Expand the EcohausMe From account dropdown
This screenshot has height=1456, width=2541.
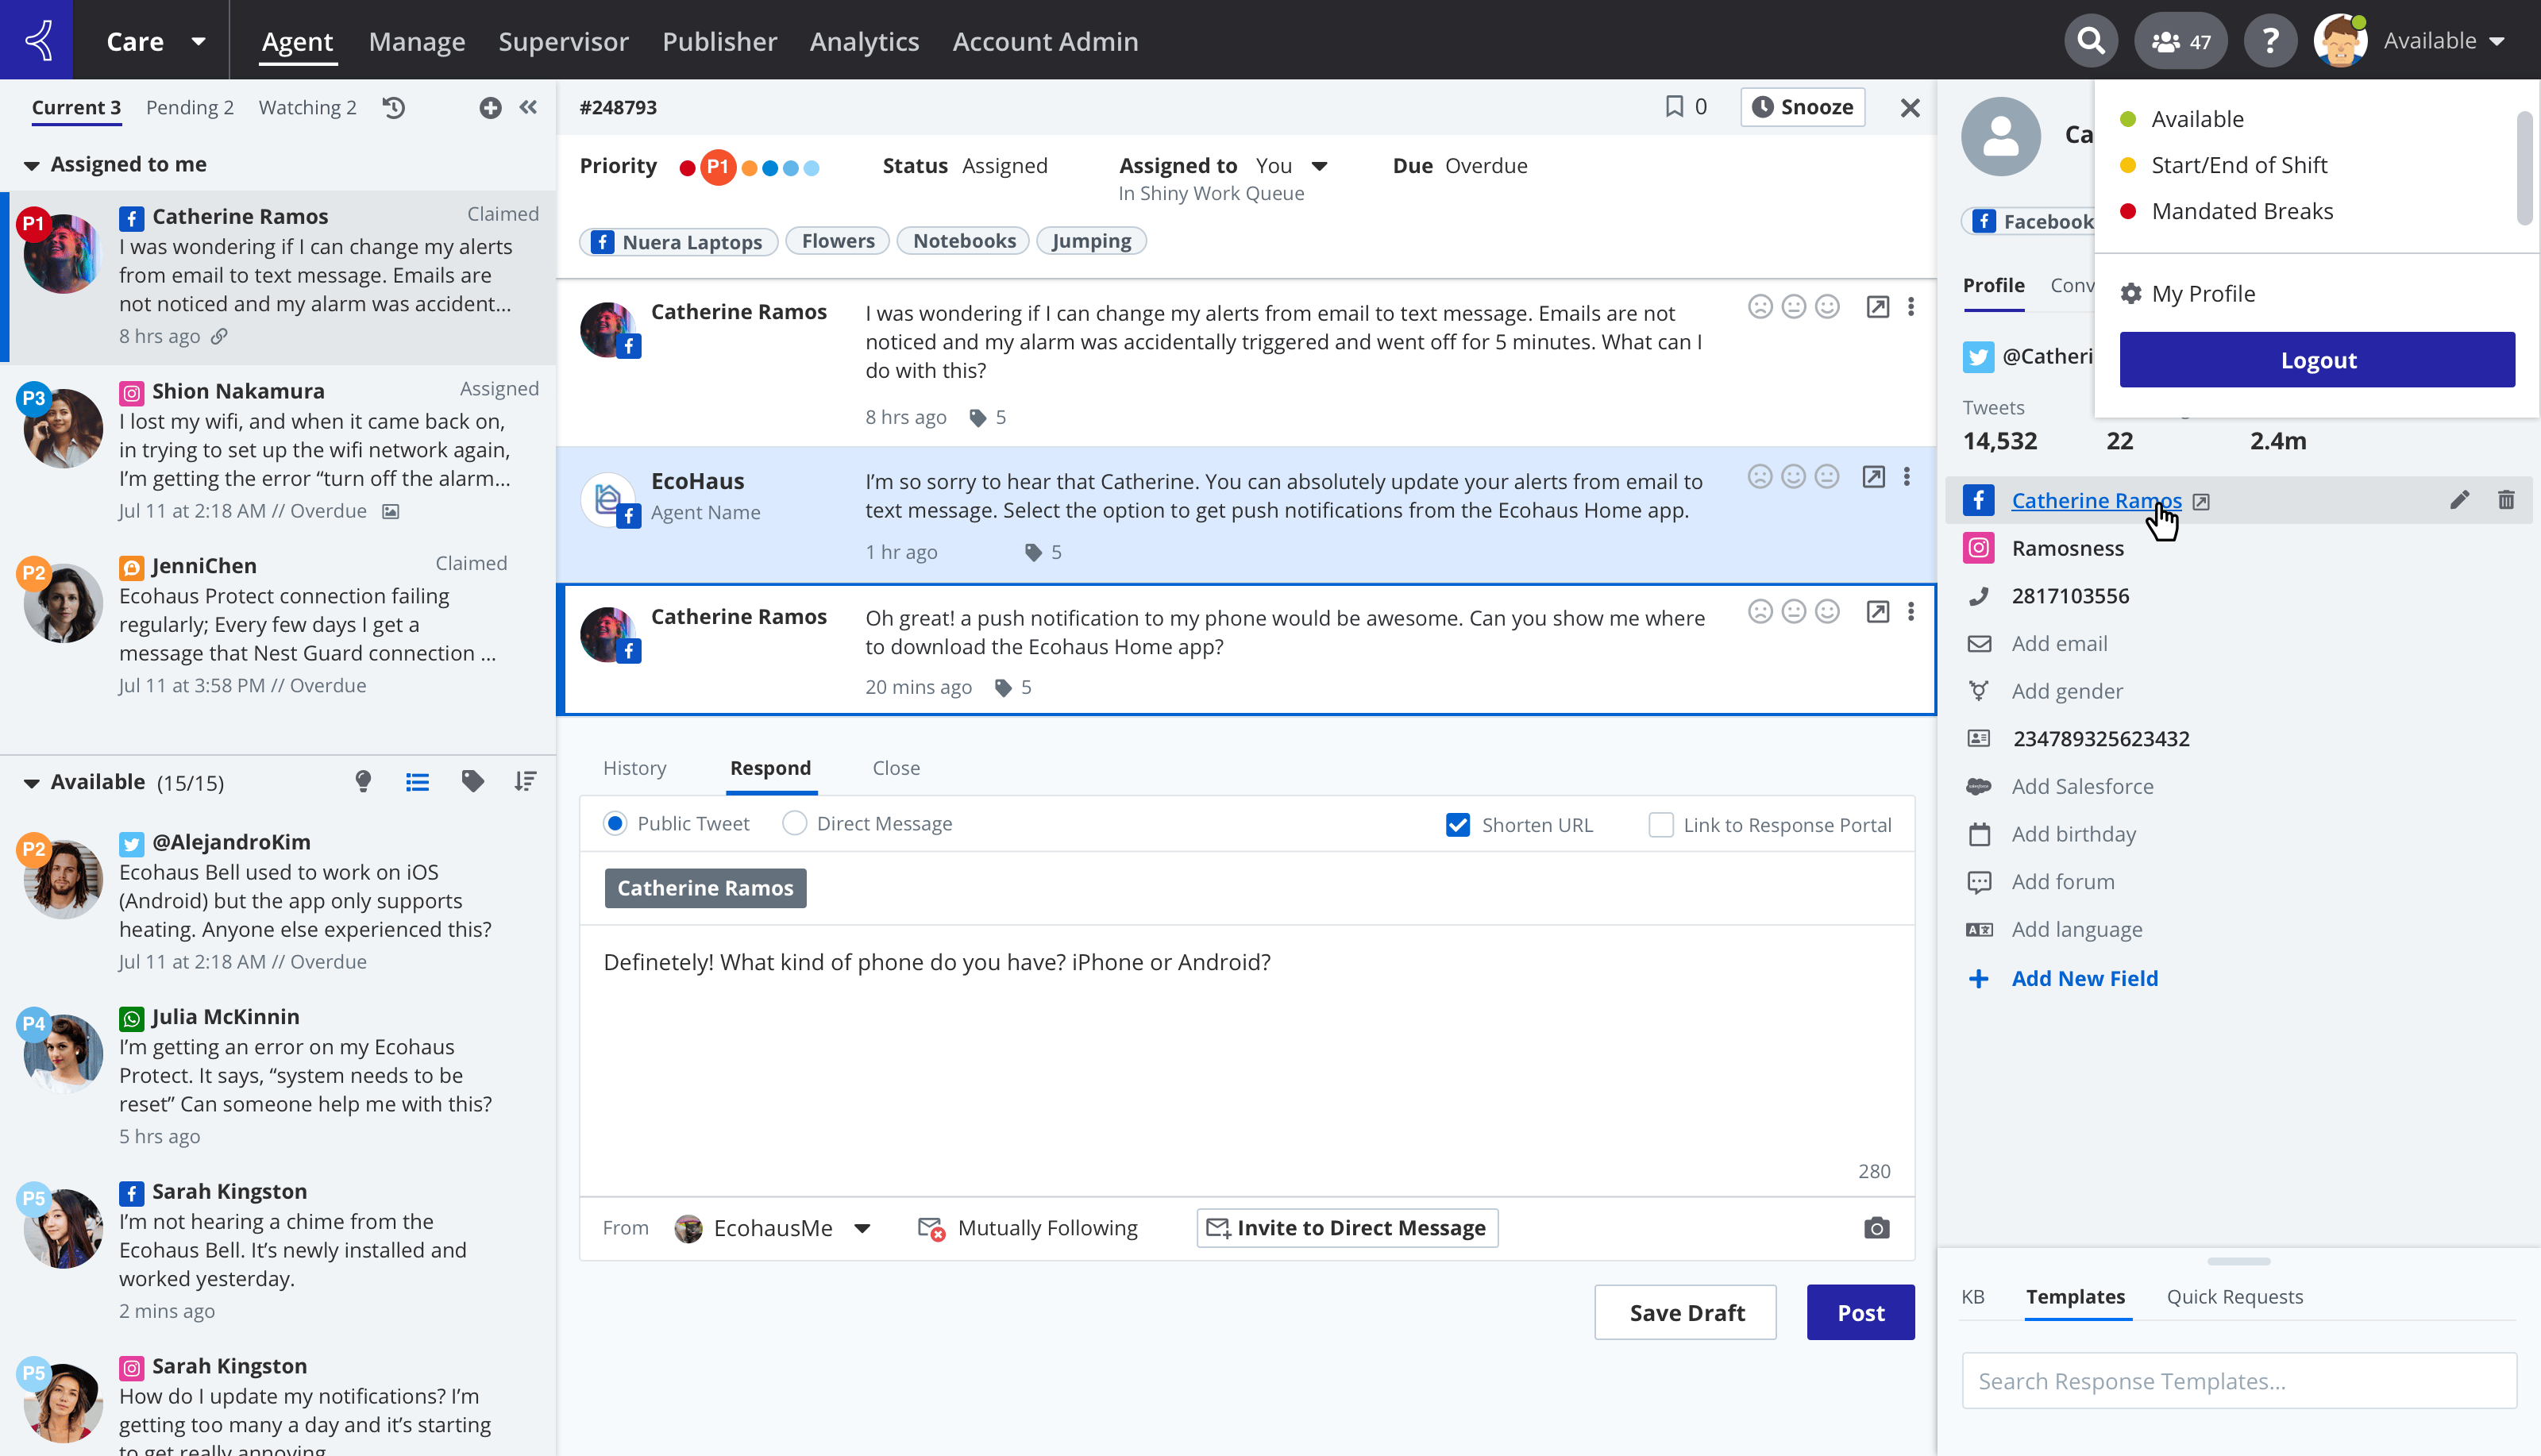[x=862, y=1228]
